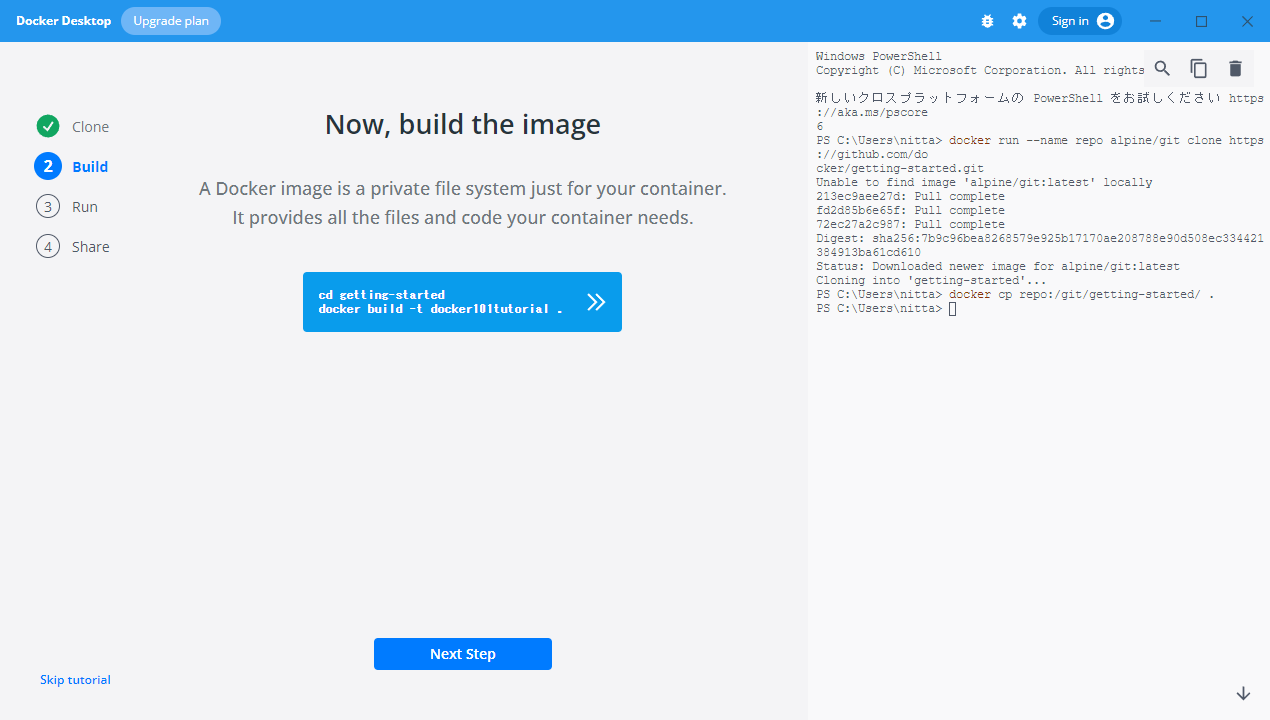Select step 2 Build circle
The height and width of the screenshot is (720, 1270).
tap(48, 166)
